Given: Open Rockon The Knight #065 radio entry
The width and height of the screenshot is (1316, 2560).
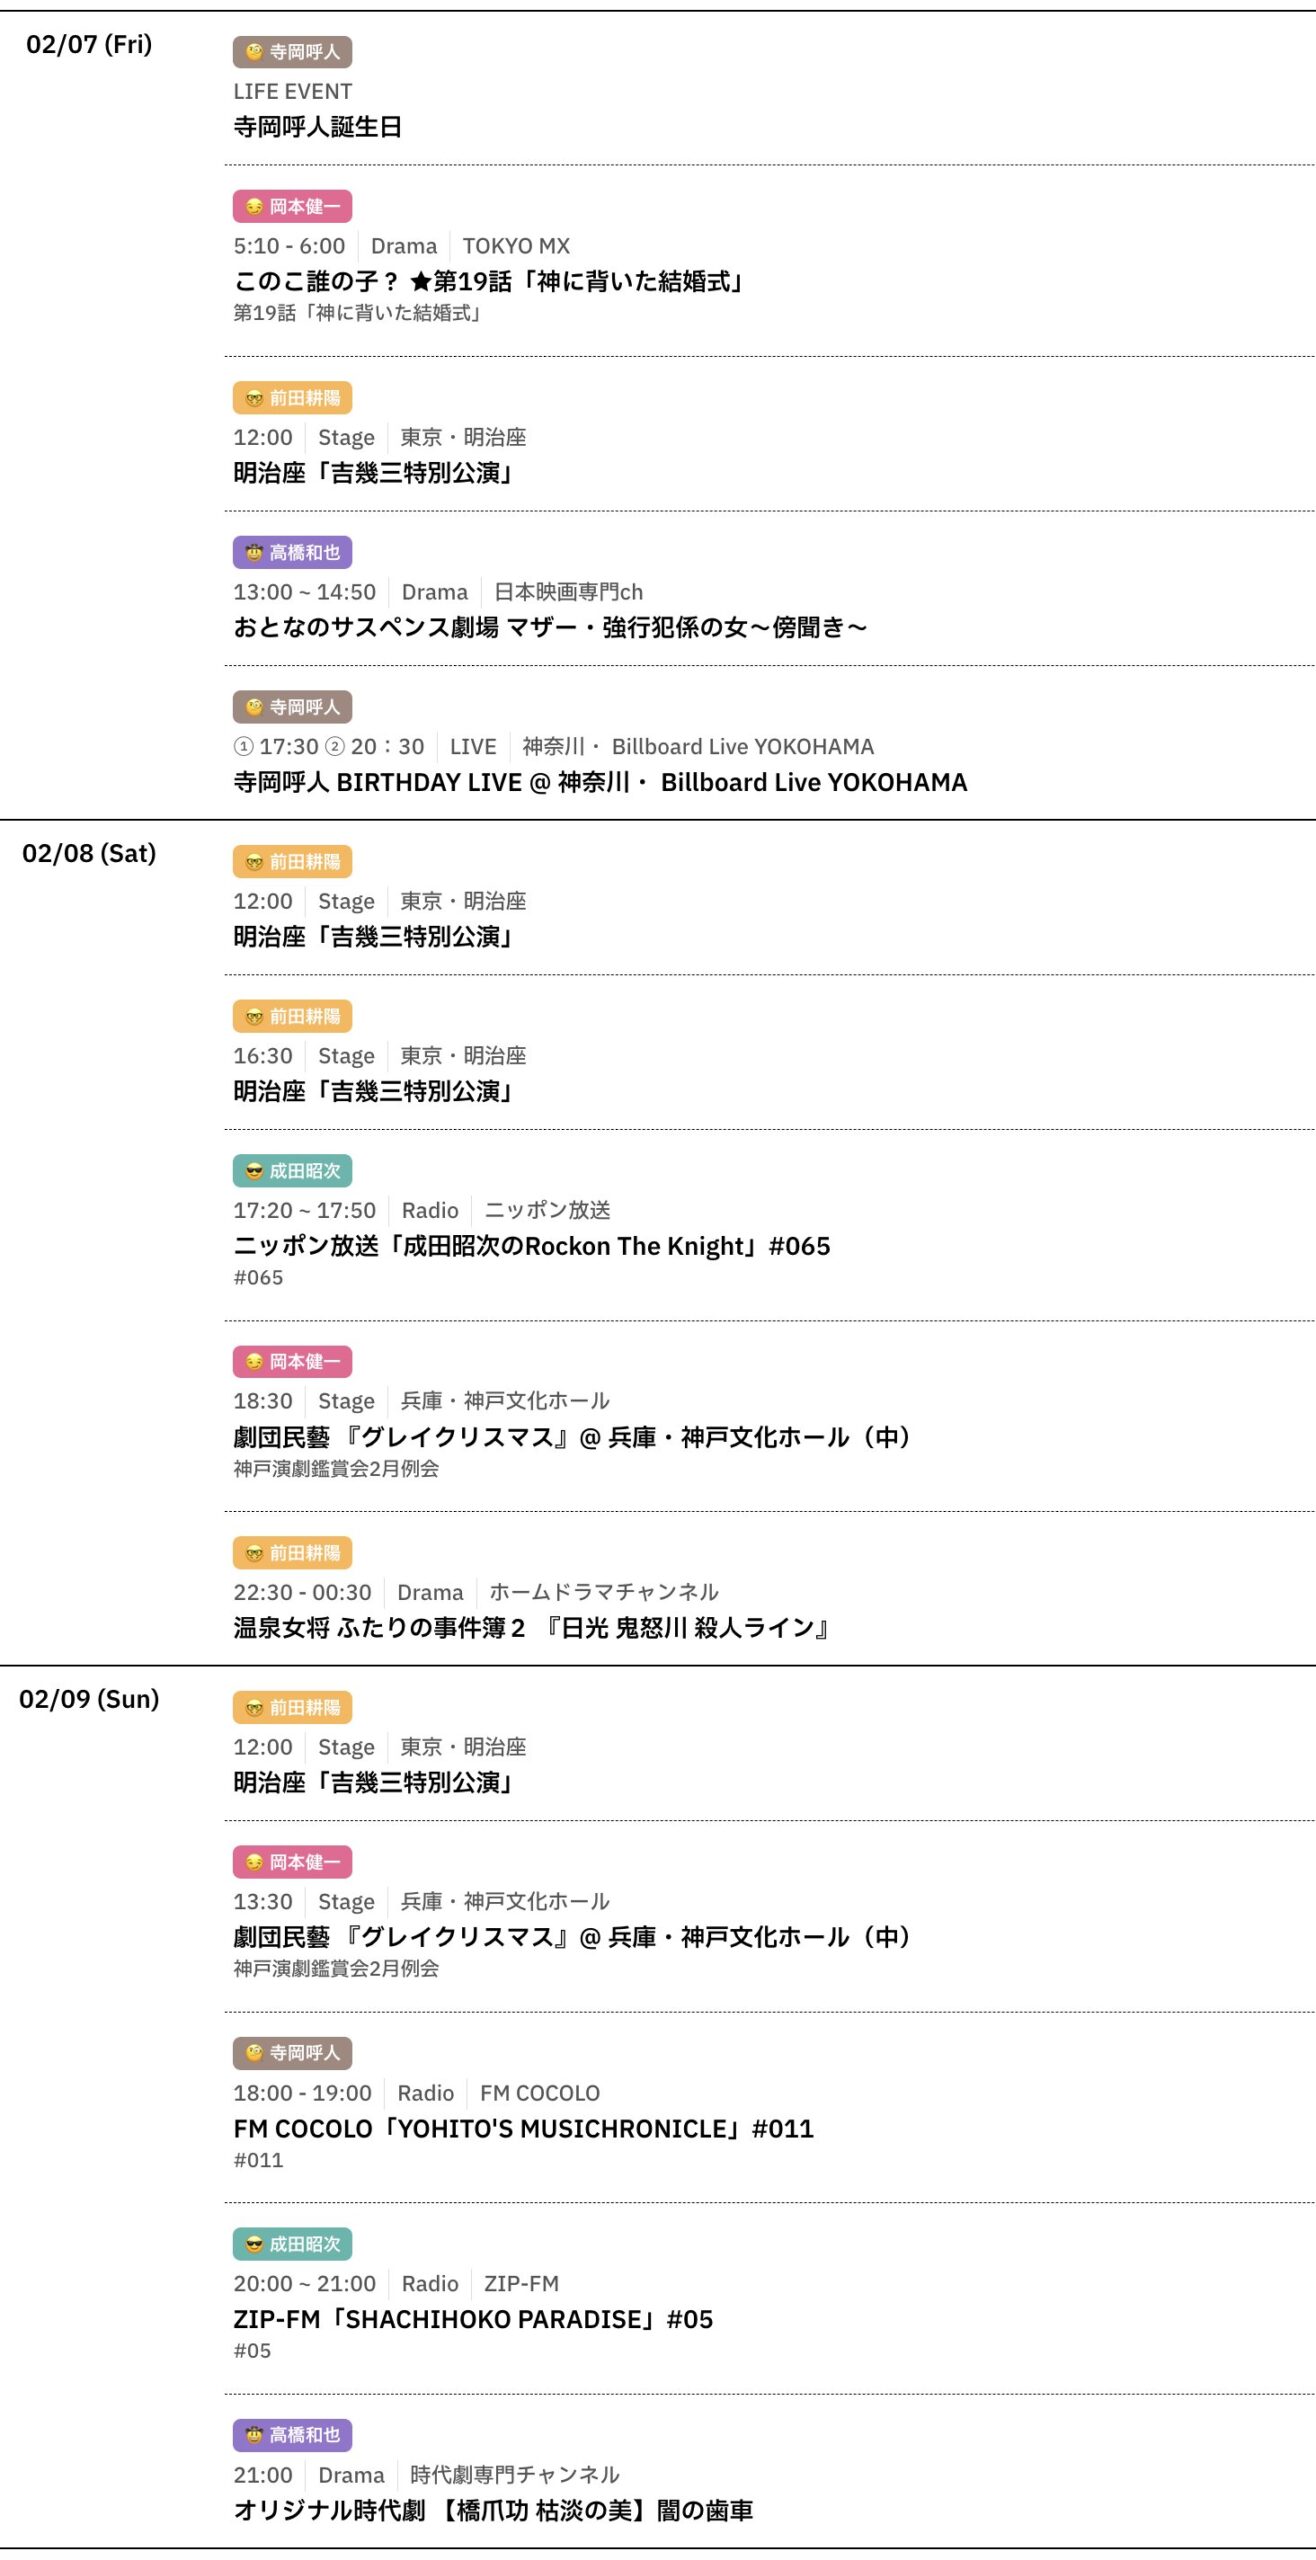Looking at the screenshot, I should click(x=531, y=1247).
